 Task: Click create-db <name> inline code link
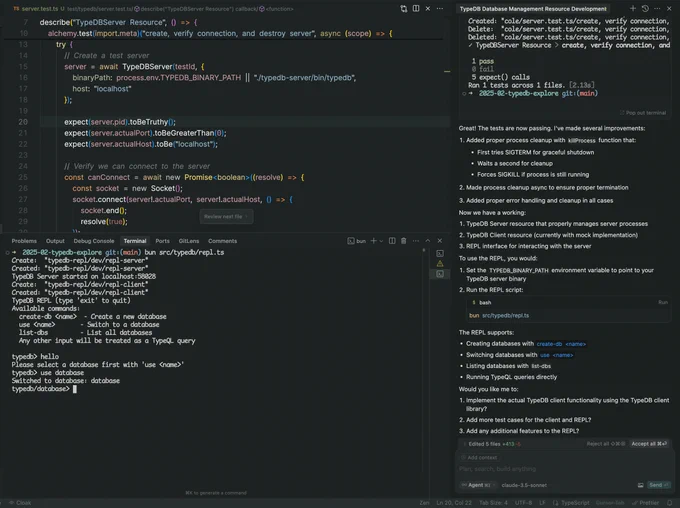click(x=561, y=344)
